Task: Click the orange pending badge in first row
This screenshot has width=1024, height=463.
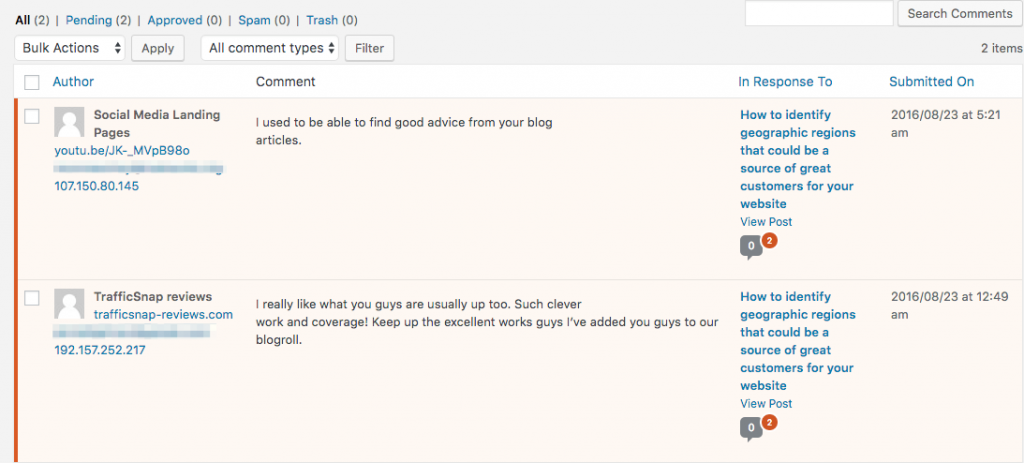Action: point(769,241)
